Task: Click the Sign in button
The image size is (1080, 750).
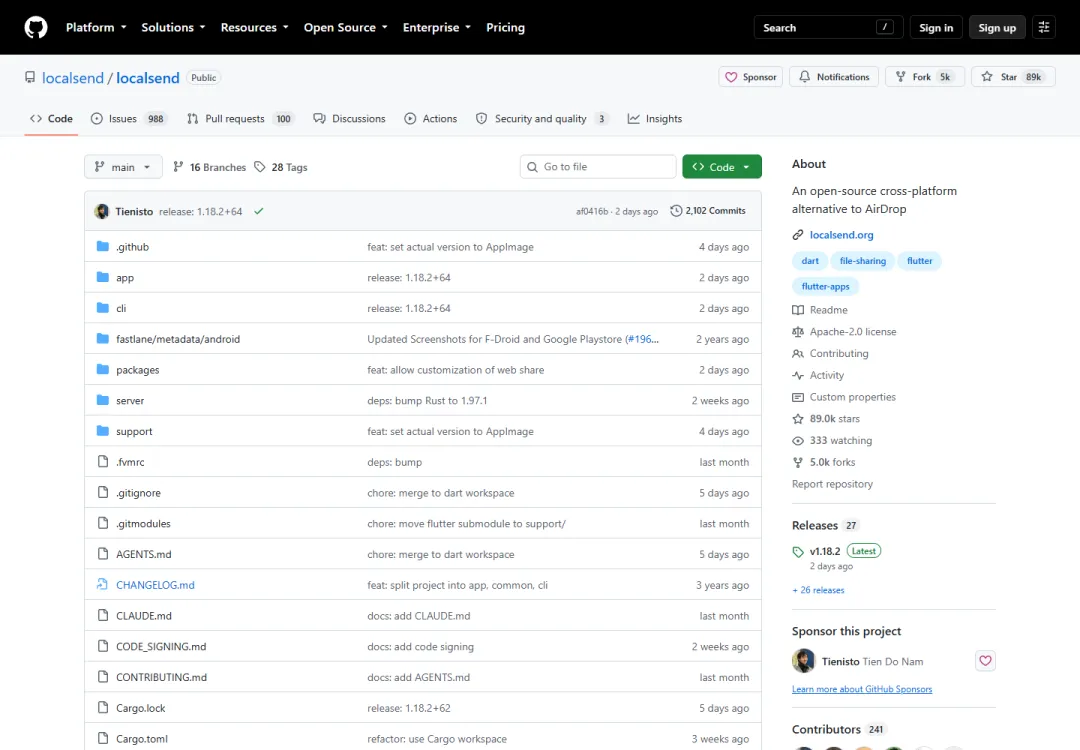Action: click(x=936, y=28)
